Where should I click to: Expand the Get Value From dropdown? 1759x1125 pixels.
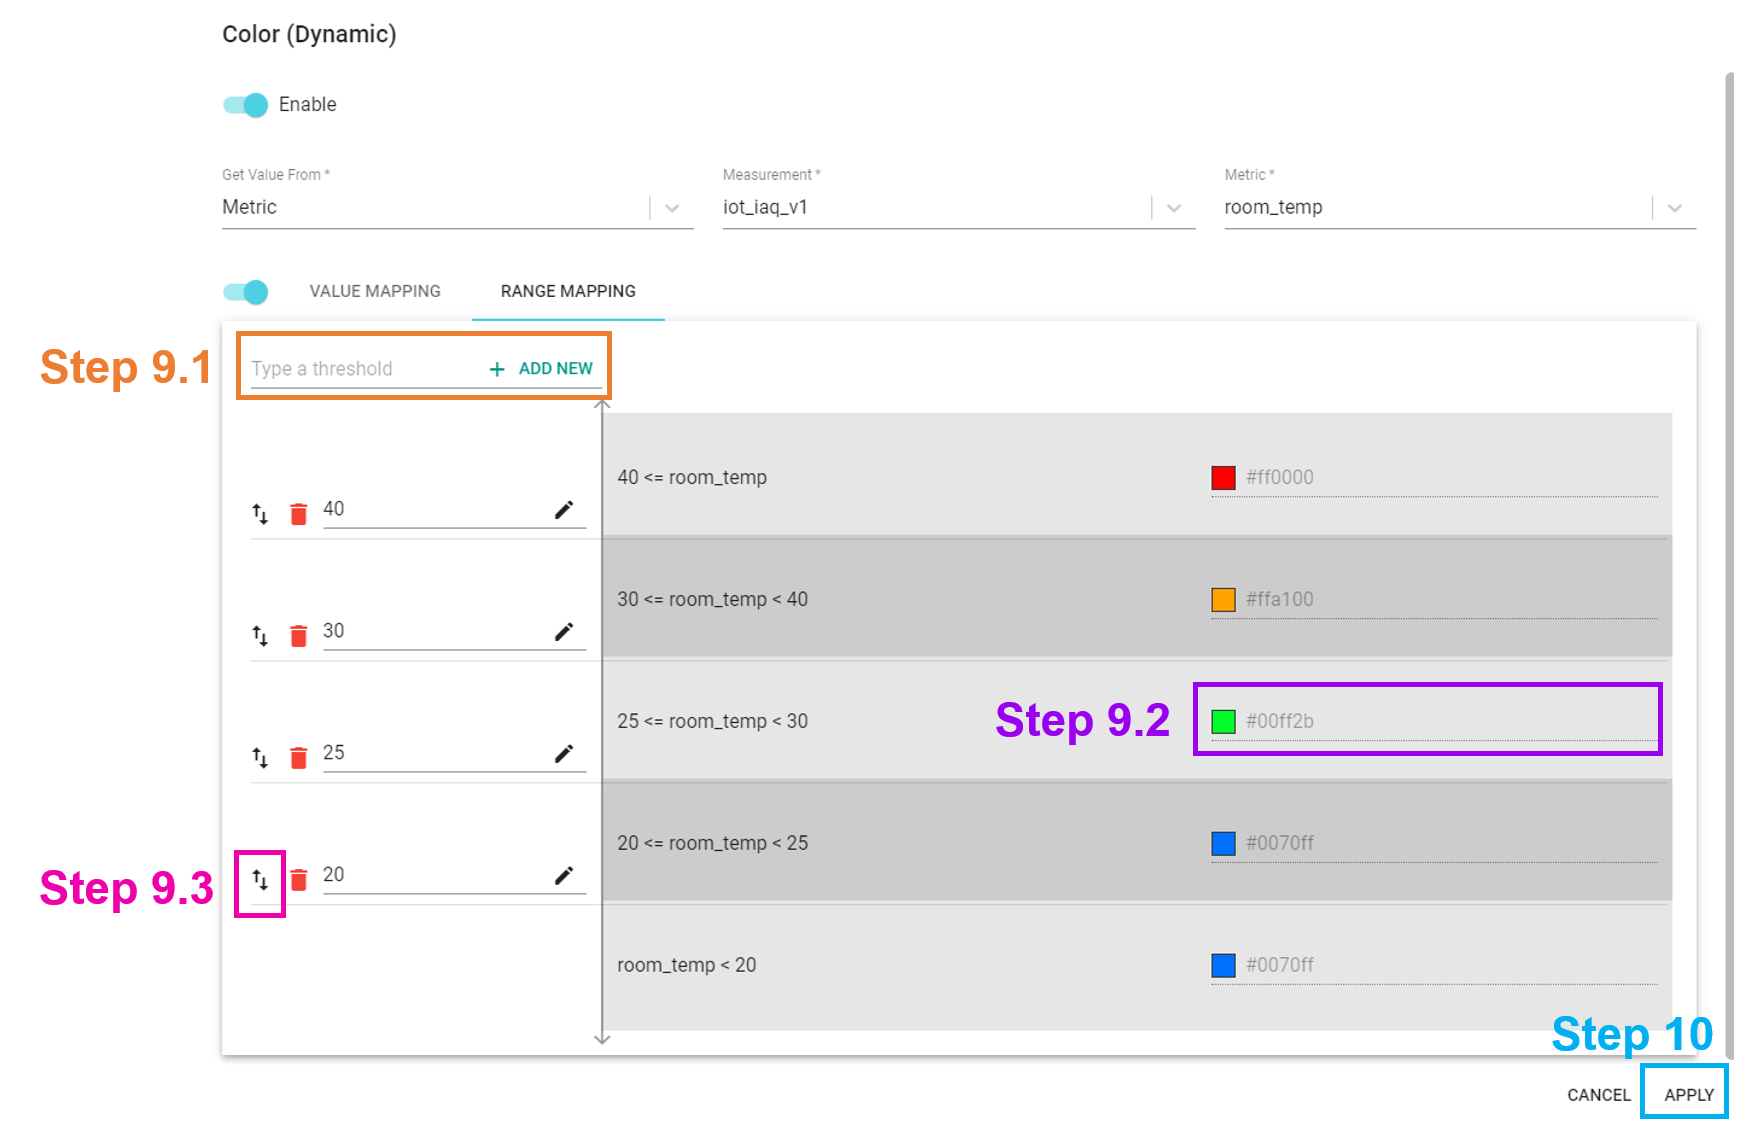457,207
